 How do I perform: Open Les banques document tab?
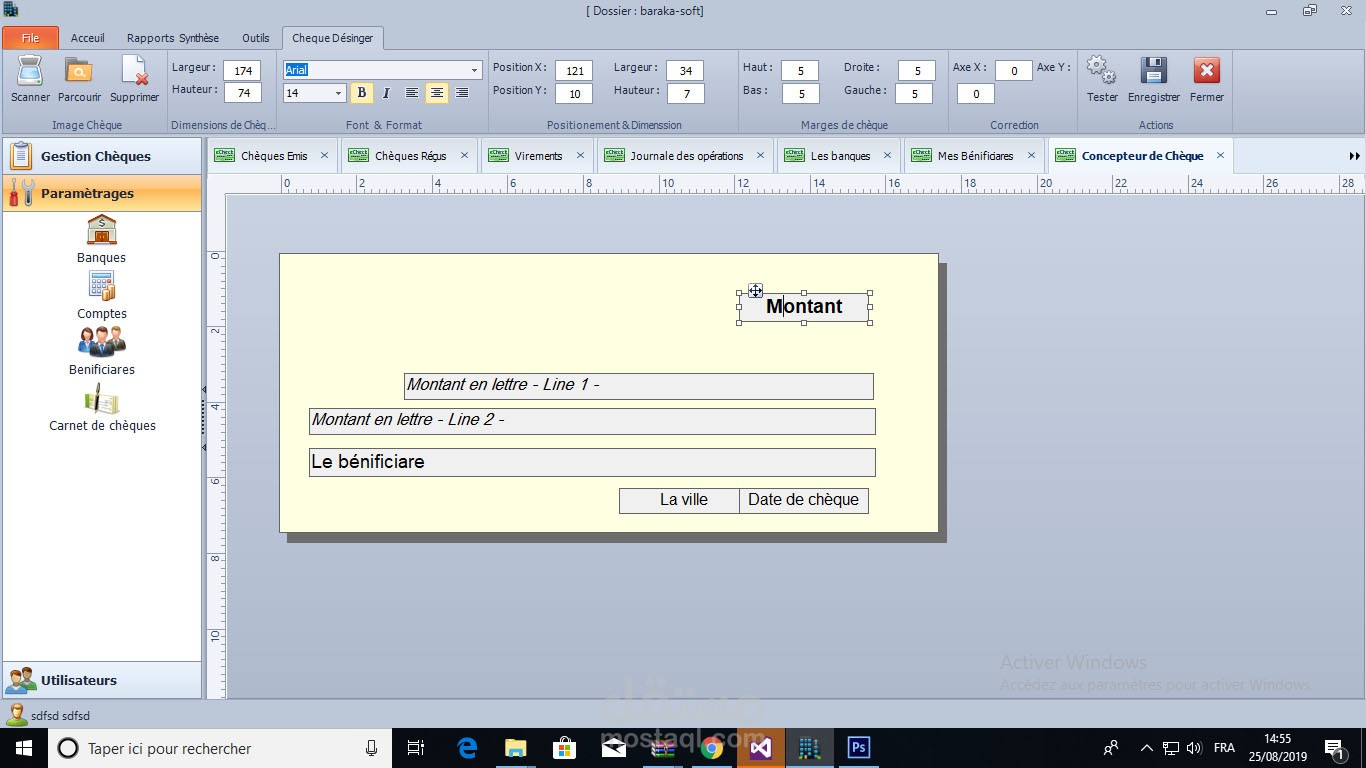840,156
